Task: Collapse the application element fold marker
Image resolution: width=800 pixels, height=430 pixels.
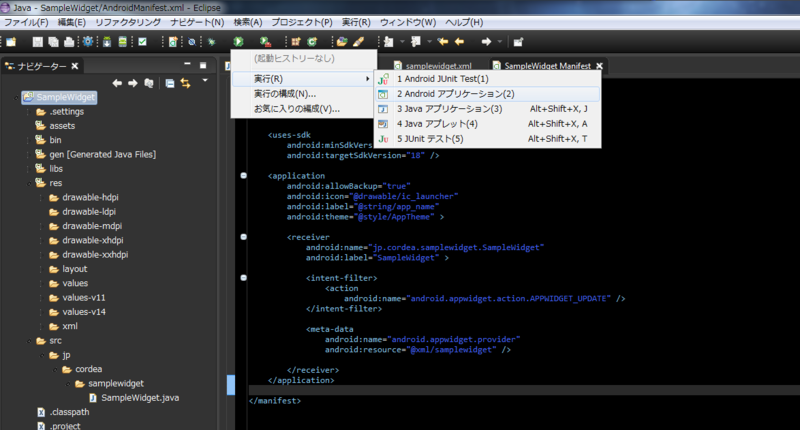Action: (243, 175)
